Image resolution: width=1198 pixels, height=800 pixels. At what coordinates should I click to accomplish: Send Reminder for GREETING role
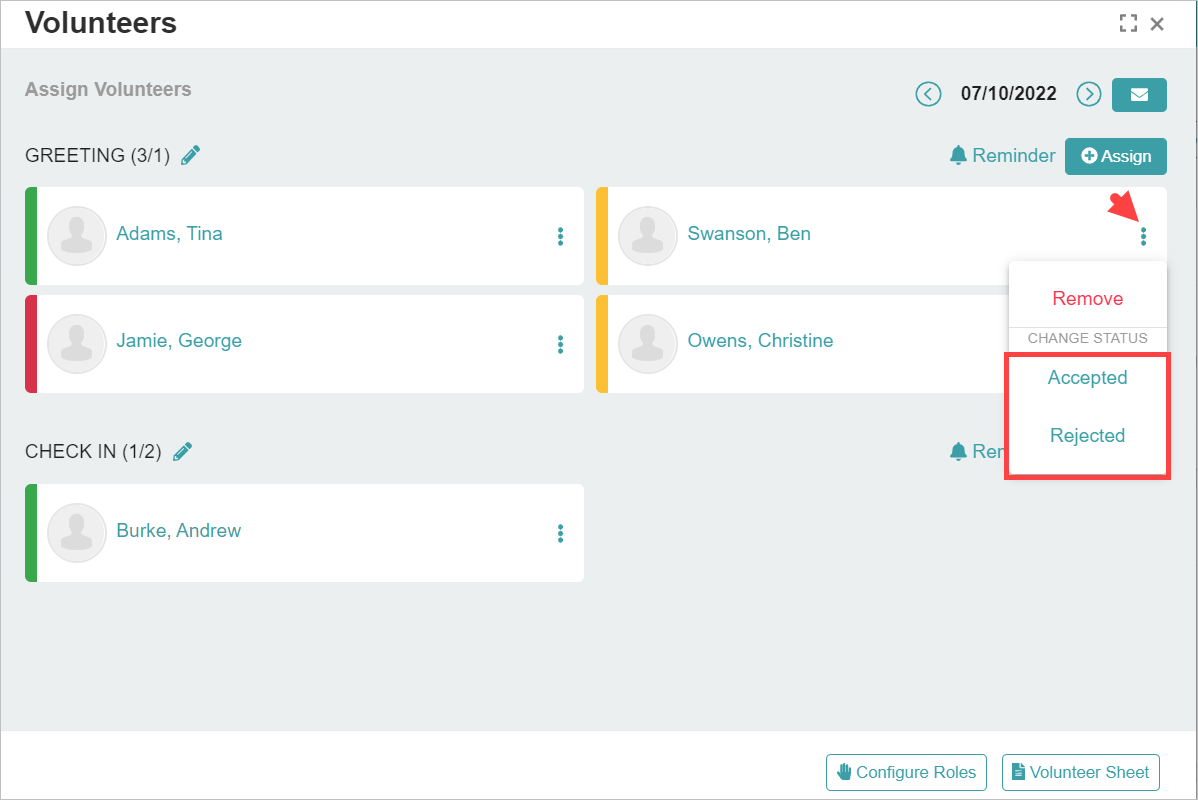(x=1002, y=156)
